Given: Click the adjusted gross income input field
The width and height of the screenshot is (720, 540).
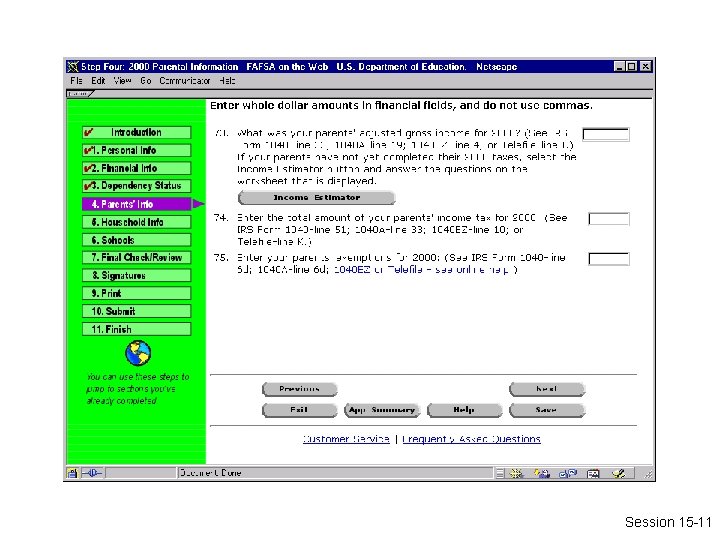Looking at the screenshot, I should coord(606,135).
